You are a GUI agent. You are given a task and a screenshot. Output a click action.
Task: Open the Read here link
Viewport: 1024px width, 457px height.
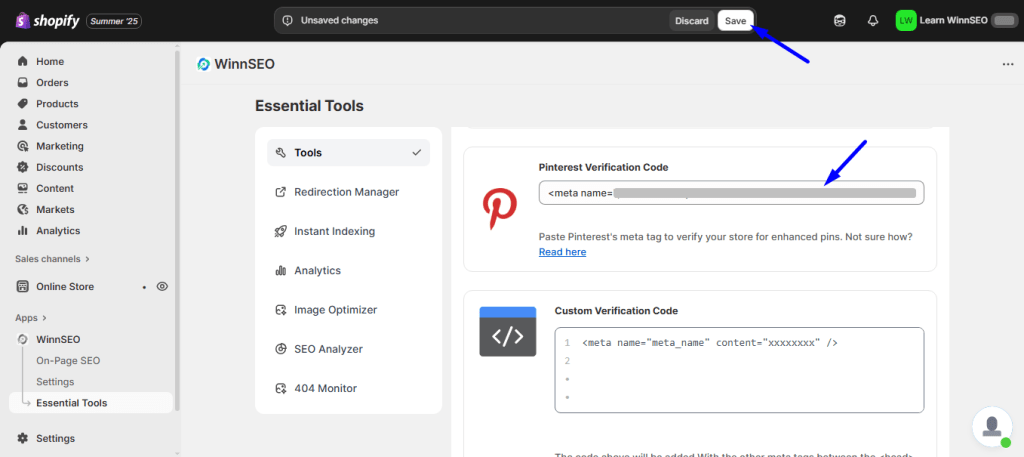click(562, 251)
